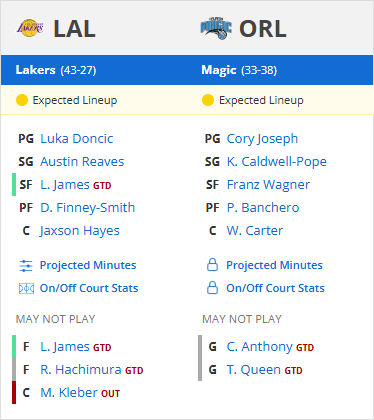Open Lakers Projected Minutes
Image resolution: width=374 pixels, height=420 pixels.
pyautogui.click(x=88, y=265)
